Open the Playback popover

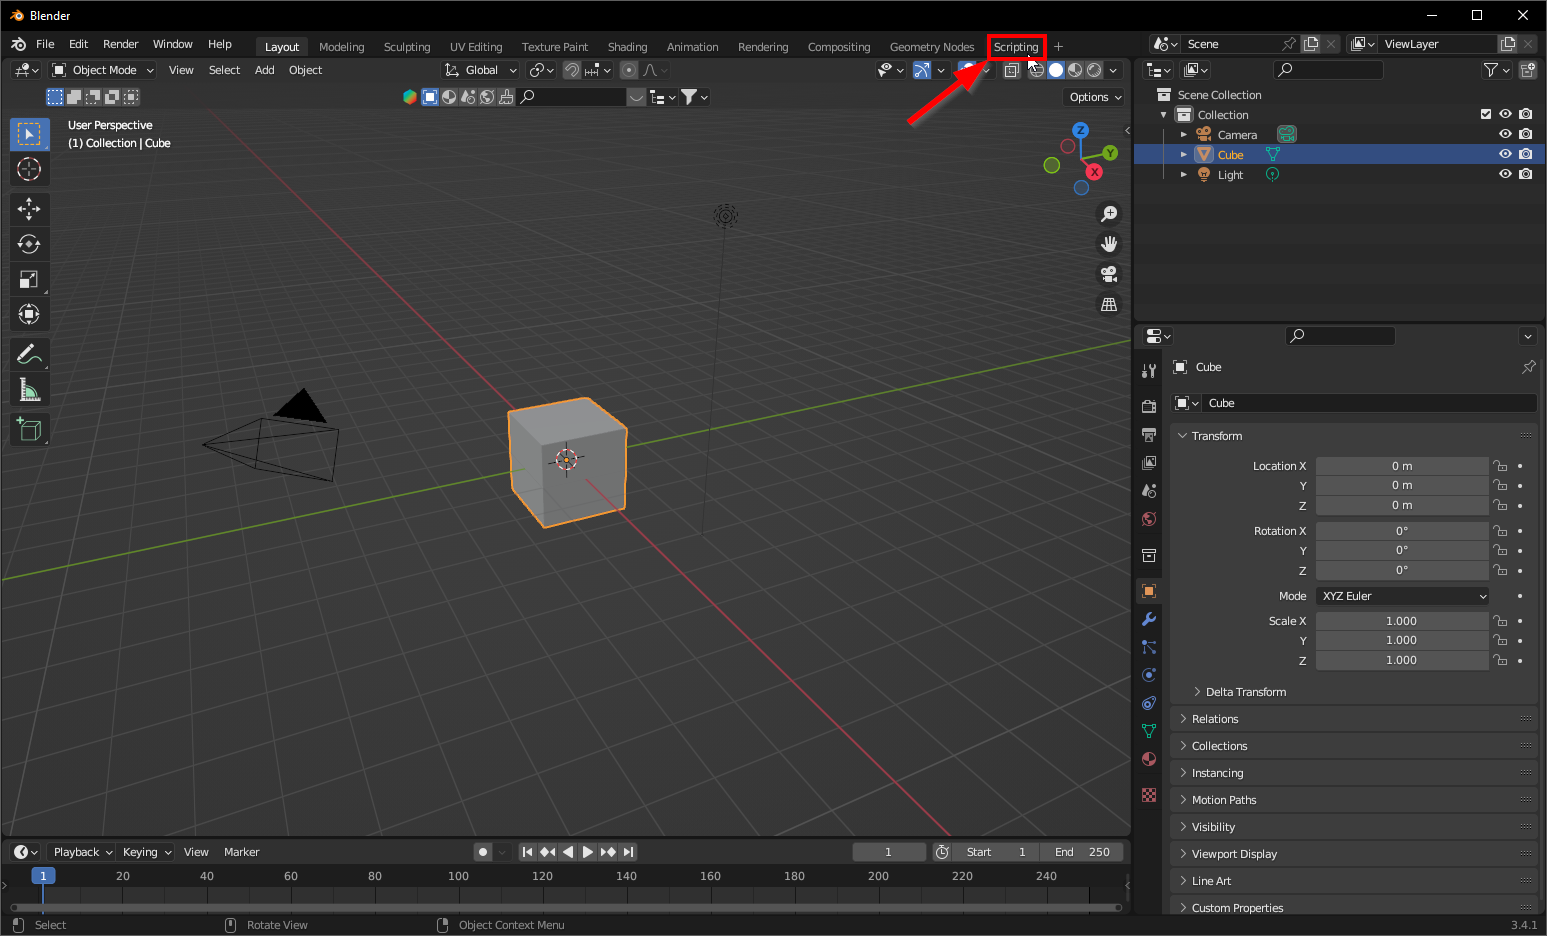[82, 852]
